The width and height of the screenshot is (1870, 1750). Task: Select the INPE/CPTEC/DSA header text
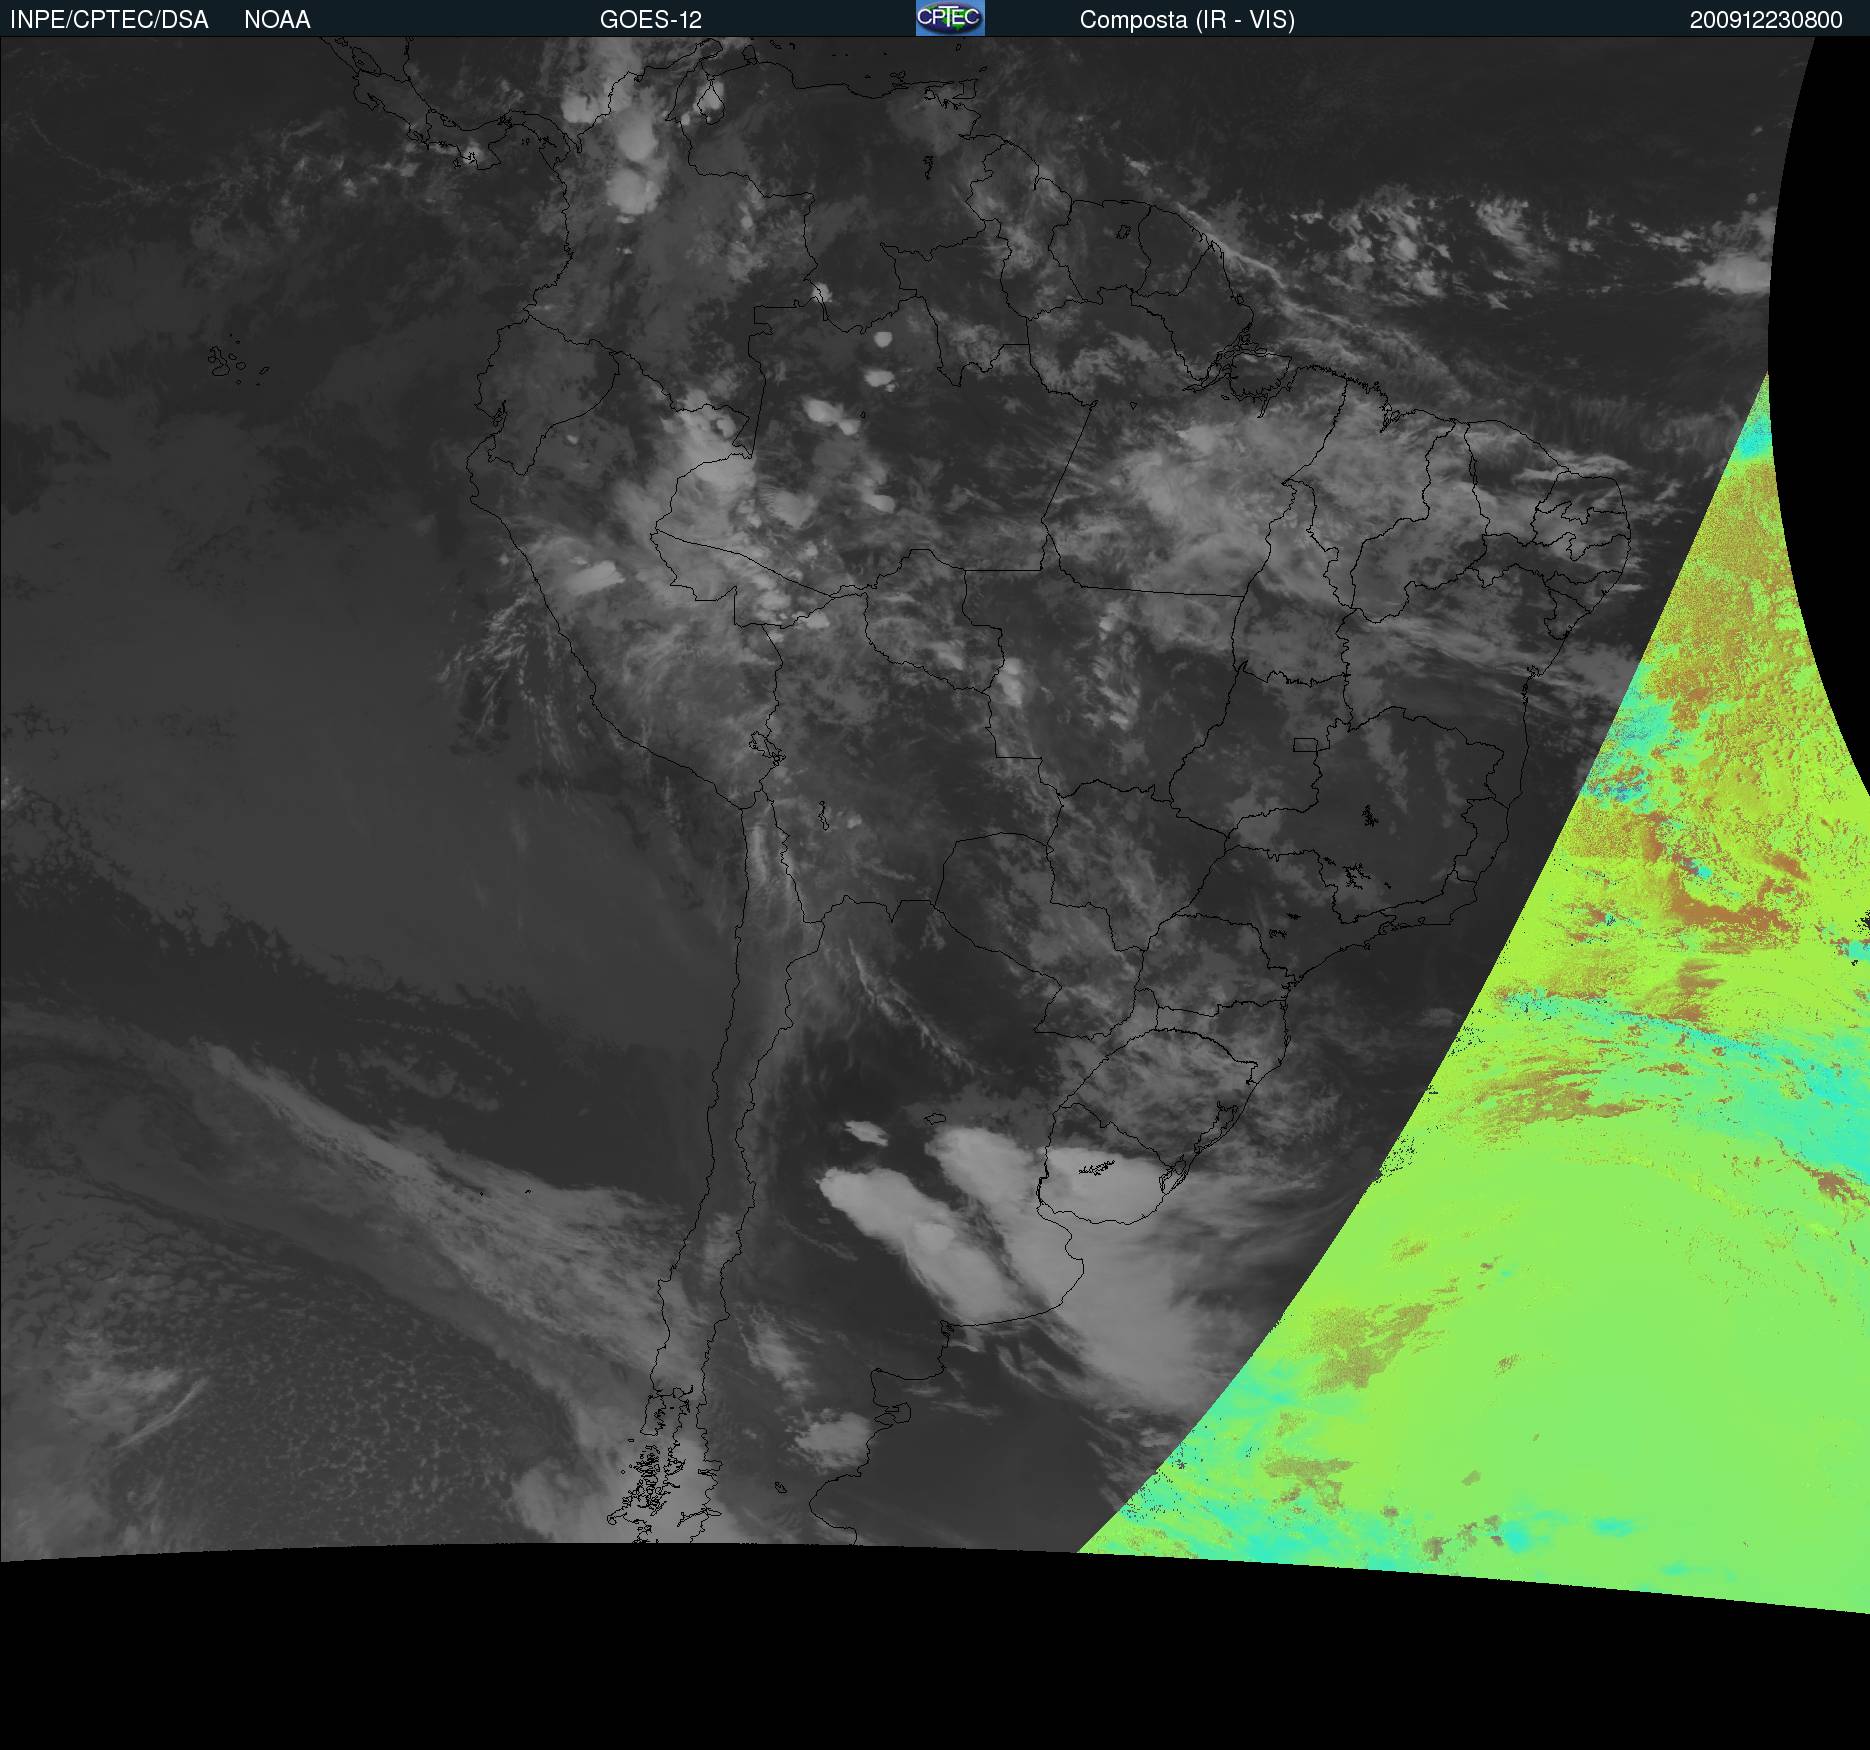109,20
